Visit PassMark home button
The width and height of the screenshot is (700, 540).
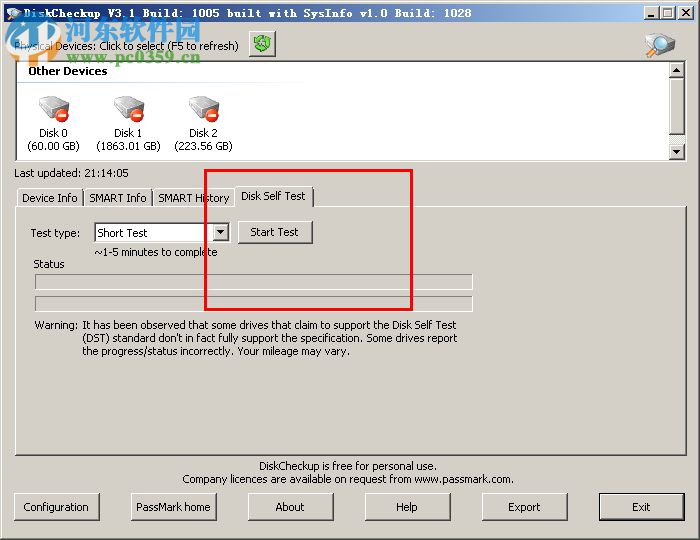[x=173, y=507]
